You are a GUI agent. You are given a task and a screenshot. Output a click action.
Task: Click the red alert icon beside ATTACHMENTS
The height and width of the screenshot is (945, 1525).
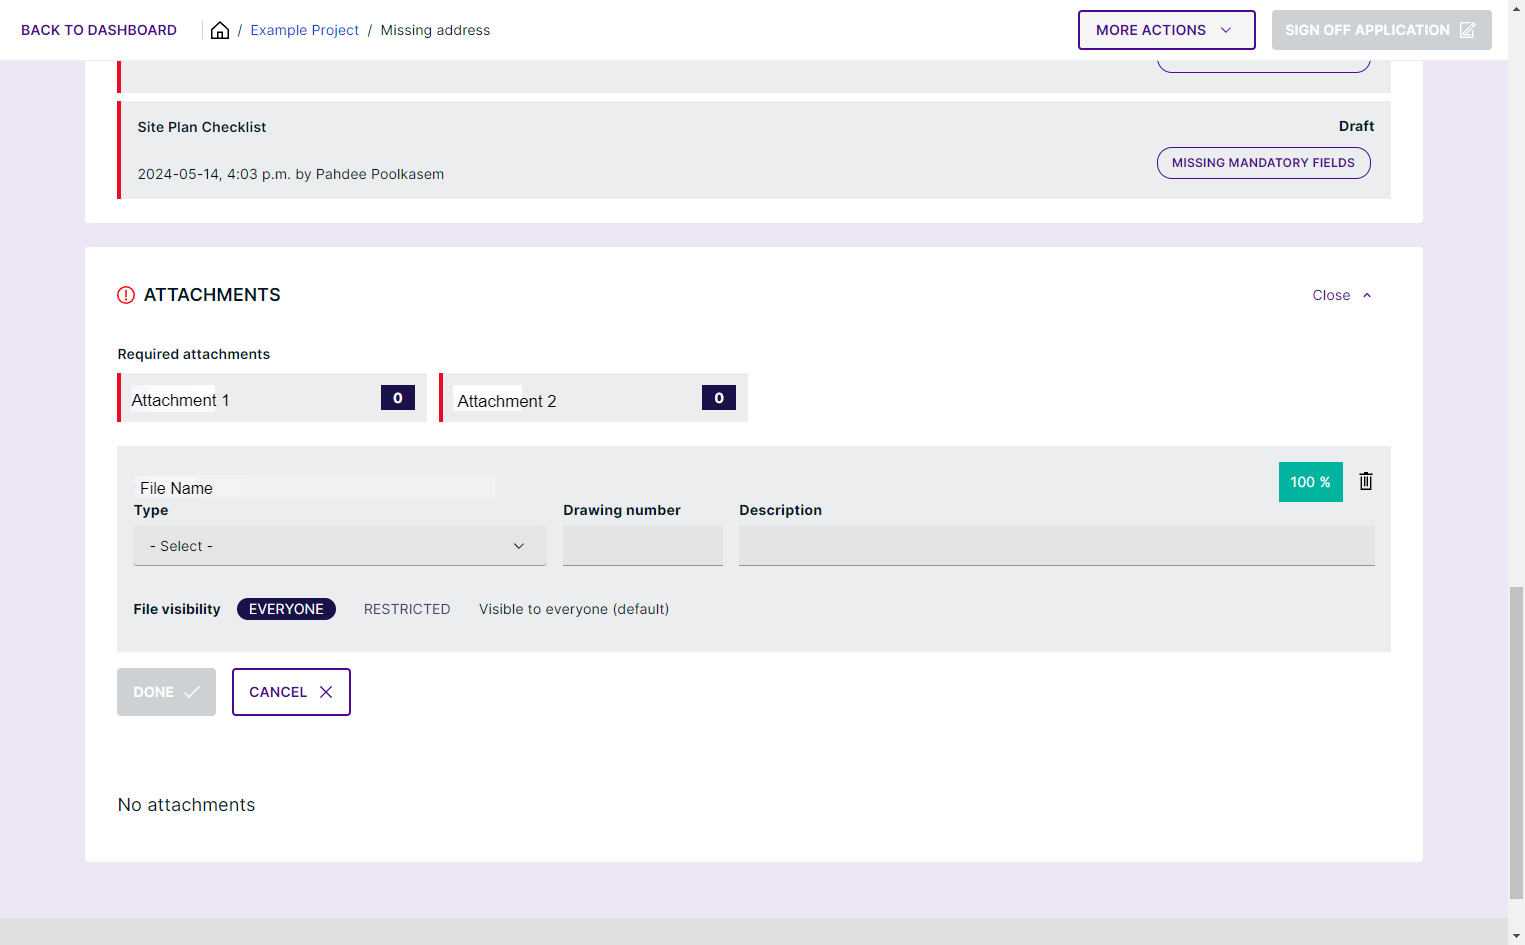pyautogui.click(x=126, y=295)
